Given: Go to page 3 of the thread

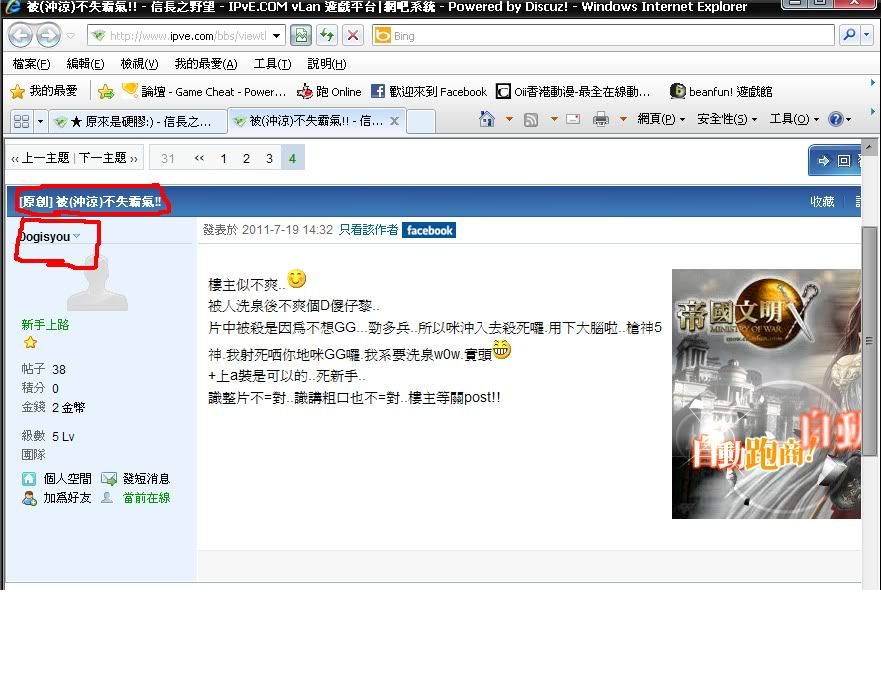Looking at the screenshot, I should click(x=269, y=158).
